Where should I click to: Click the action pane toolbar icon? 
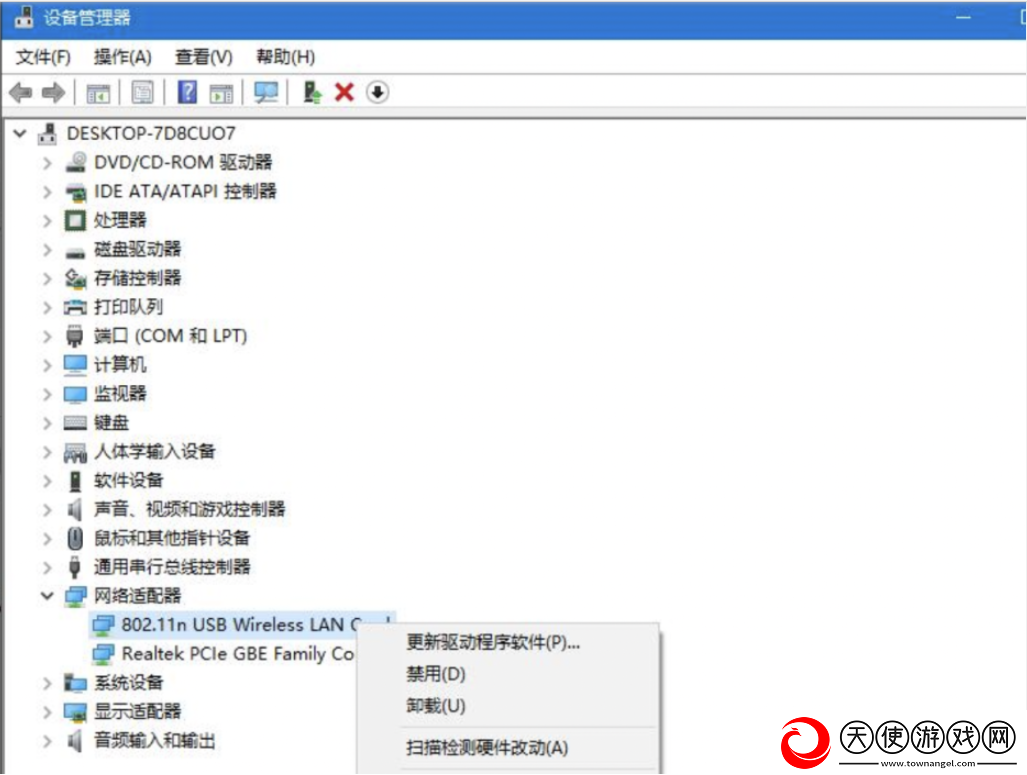221,94
